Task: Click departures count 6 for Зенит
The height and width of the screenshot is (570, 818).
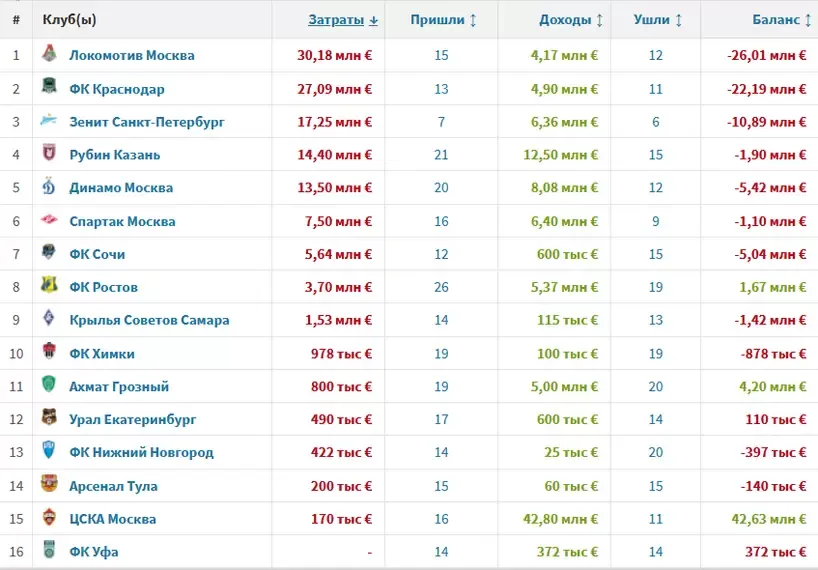Action: coord(656,122)
